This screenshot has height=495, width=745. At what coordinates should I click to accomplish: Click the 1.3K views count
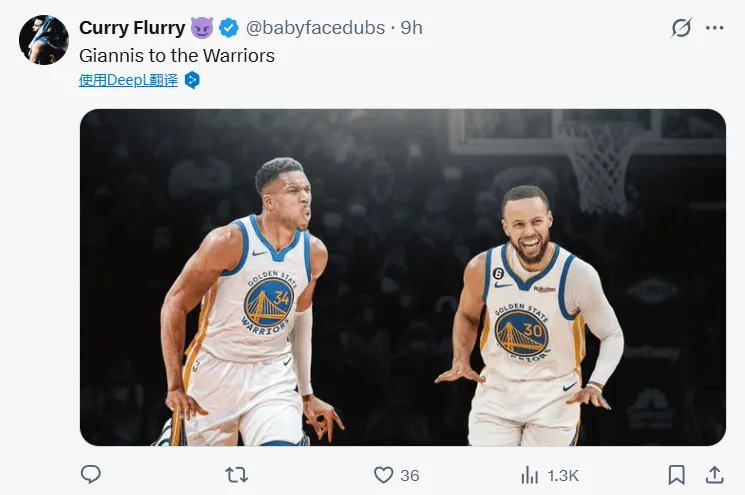click(562, 474)
